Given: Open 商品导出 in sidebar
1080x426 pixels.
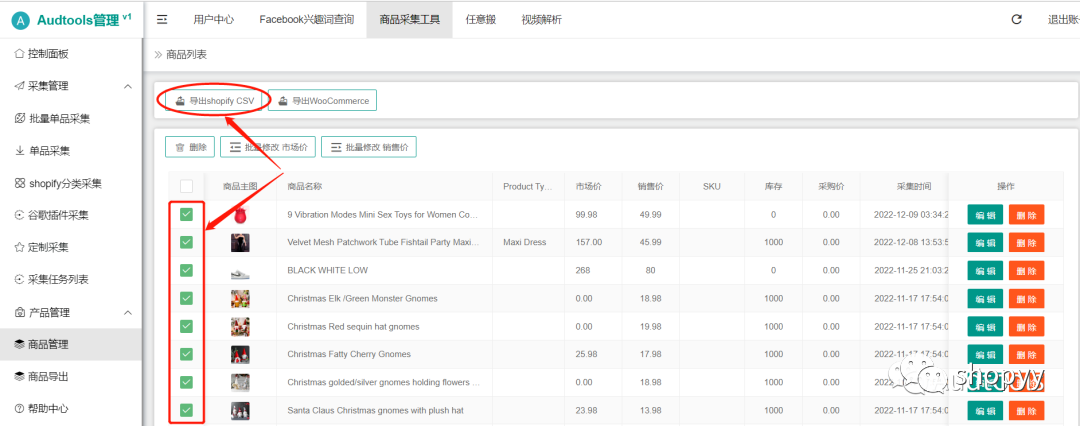Looking at the screenshot, I should (x=48, y=376).
